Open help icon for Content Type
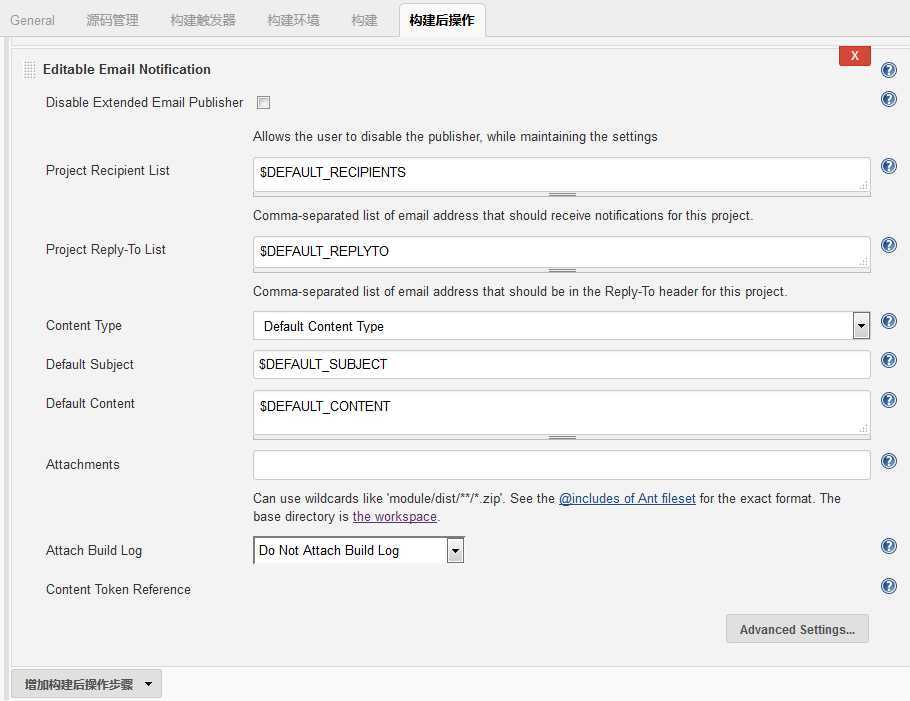Image resolution: width=910 pixels, height=701 pixels. point(889,321)
